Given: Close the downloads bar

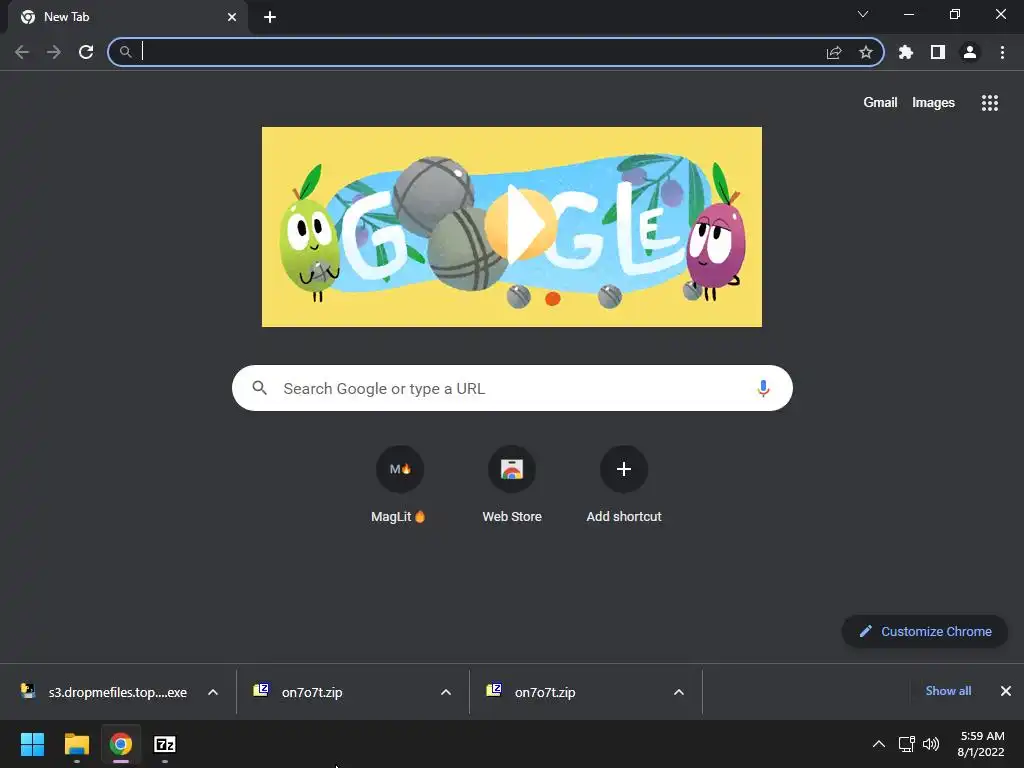Looking at the screenshot, I should (x=1006, y=691).
